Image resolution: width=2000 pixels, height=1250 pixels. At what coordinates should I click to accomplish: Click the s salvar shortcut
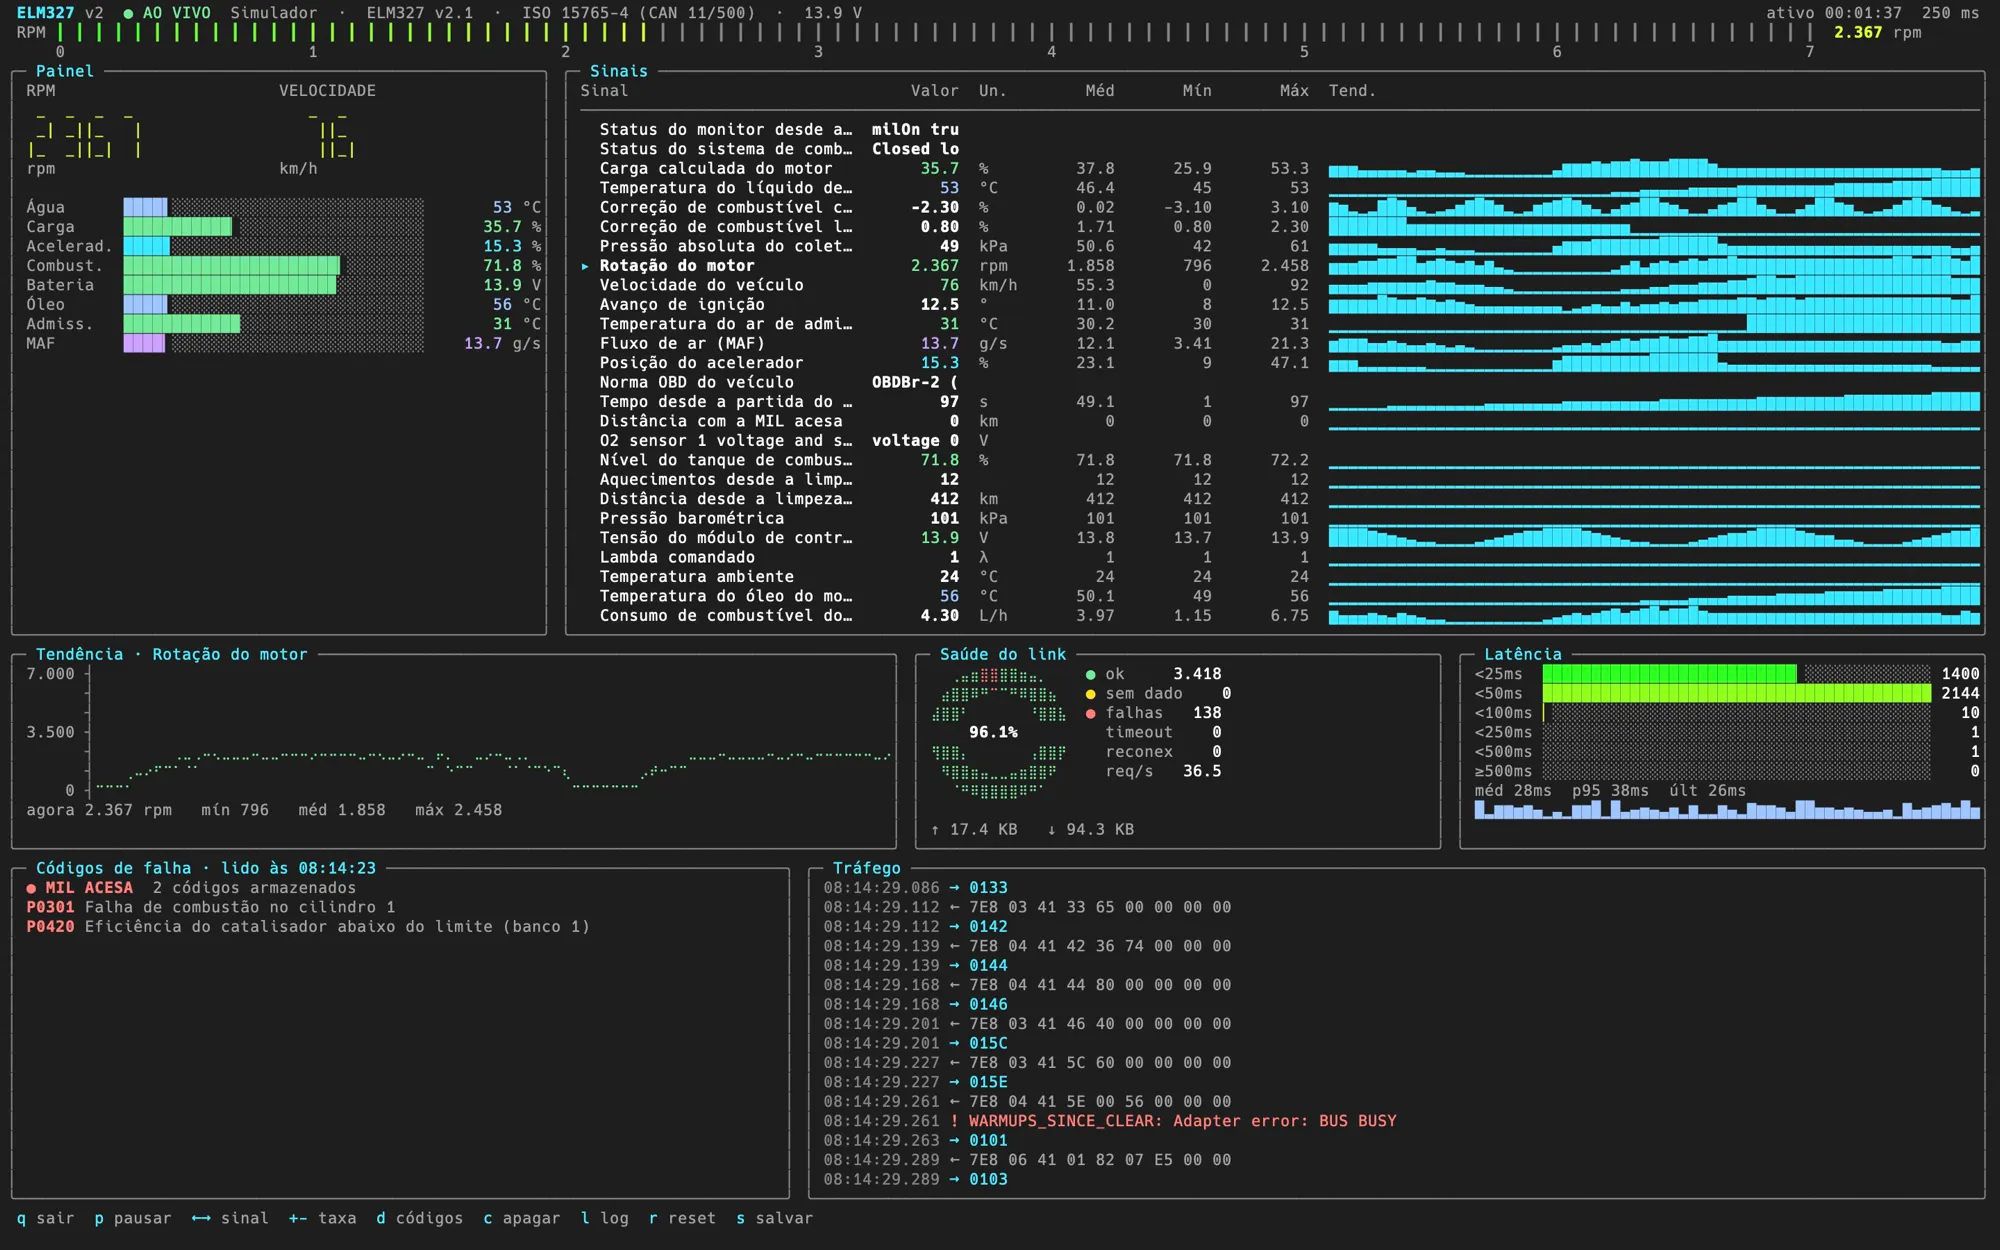click(775, 1218)
